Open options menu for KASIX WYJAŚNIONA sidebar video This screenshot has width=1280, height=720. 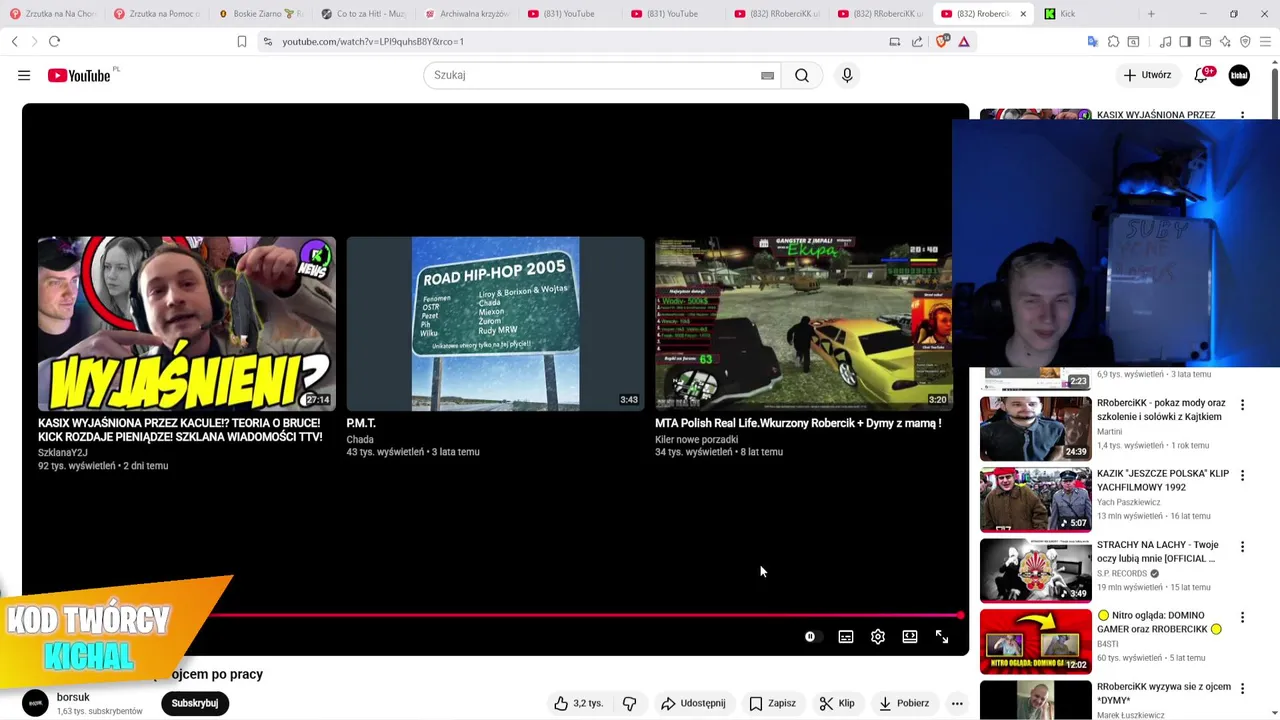coord(1242,115)
